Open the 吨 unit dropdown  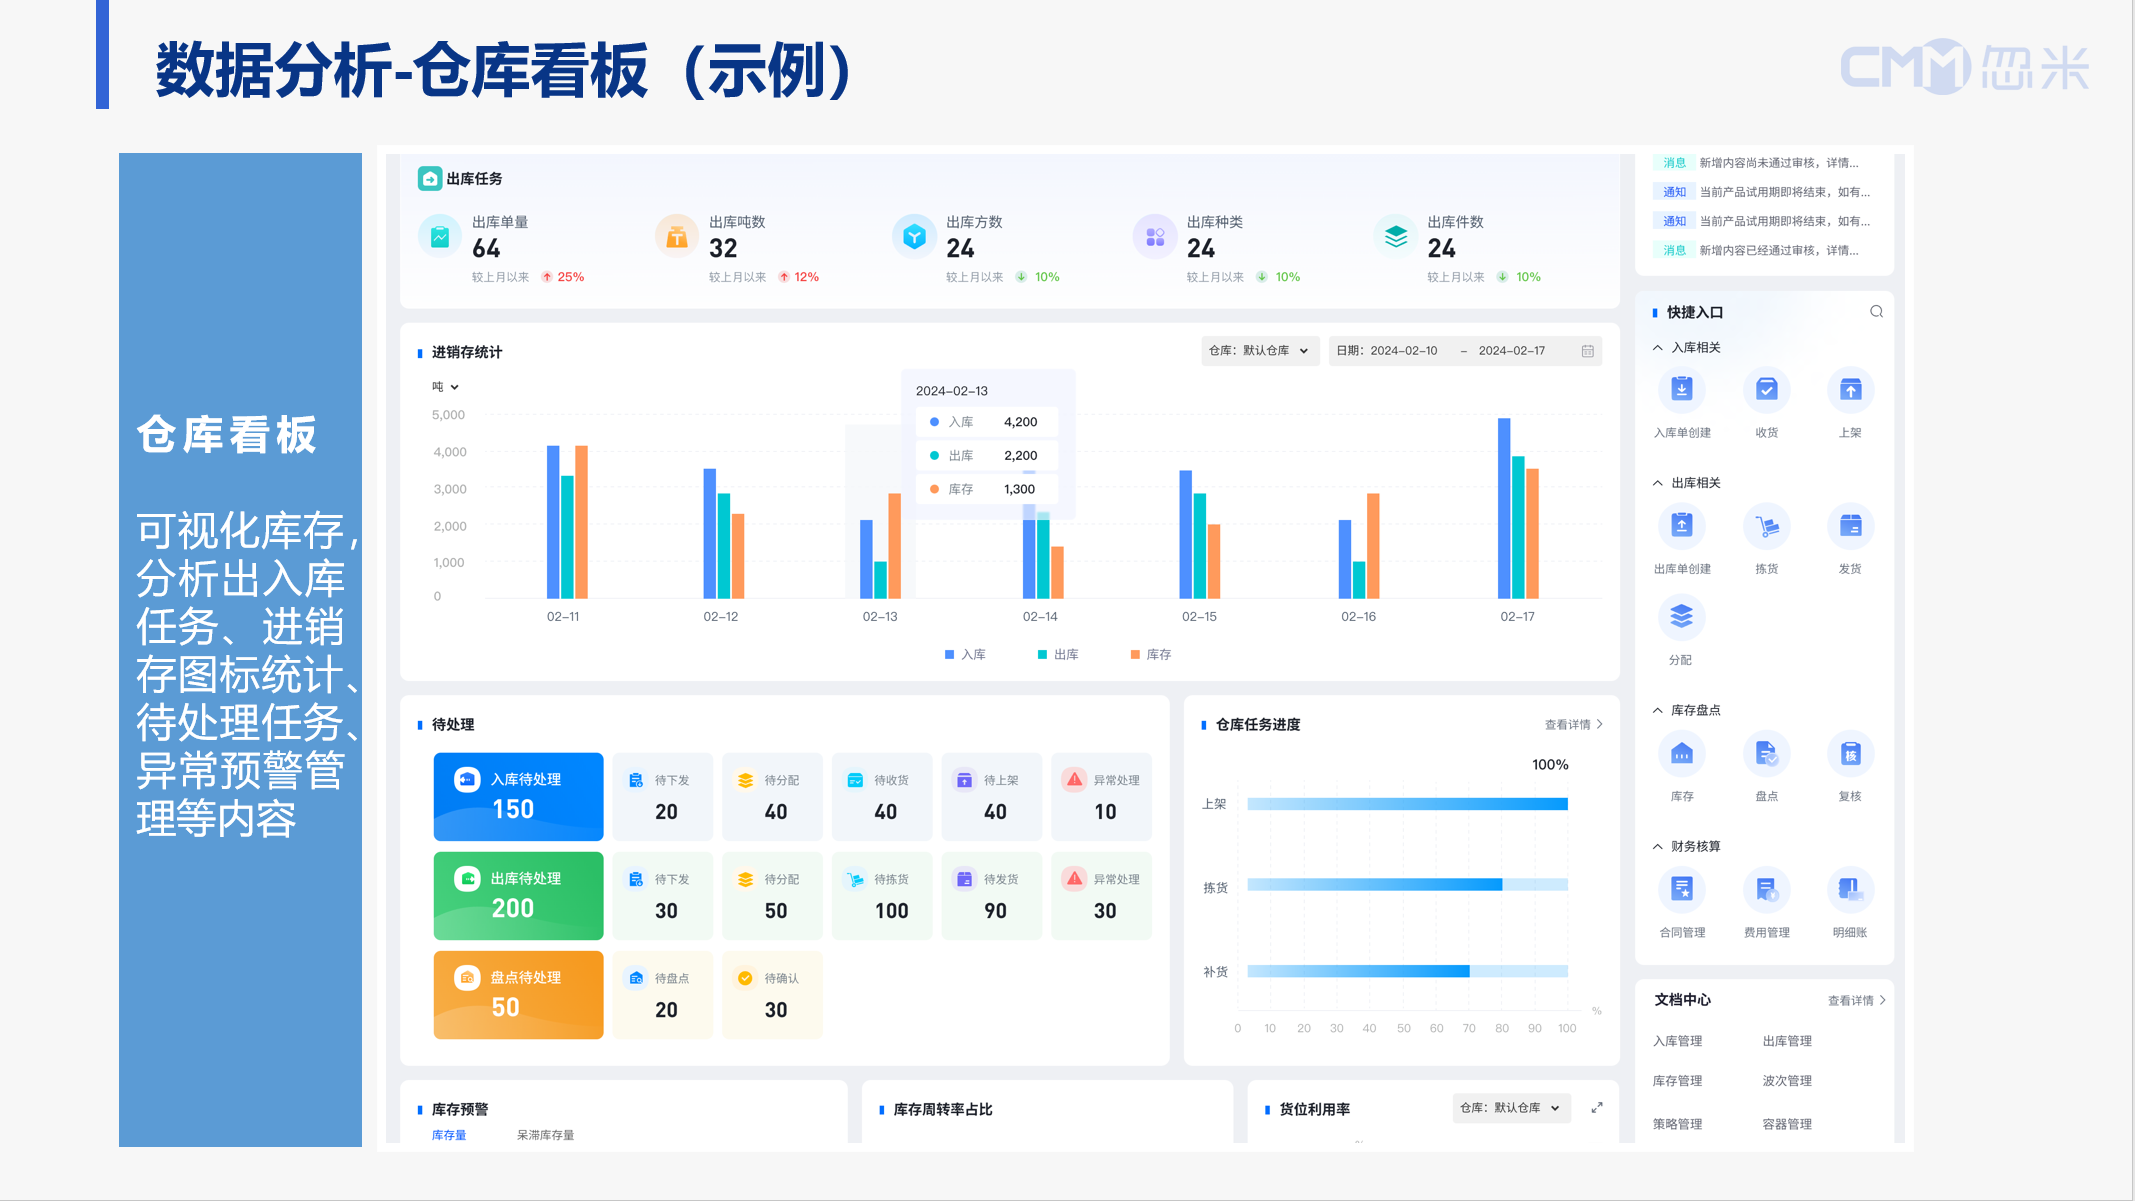[x=445, y=387]
